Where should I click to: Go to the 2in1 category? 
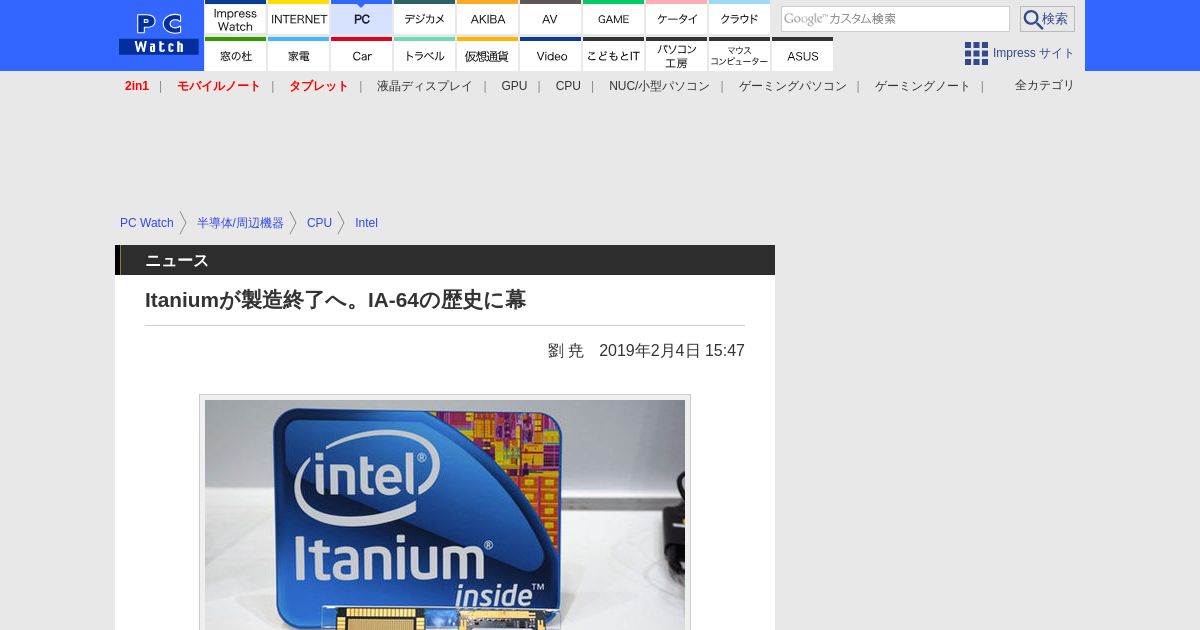pyautogui.click(x=137, y=86)
